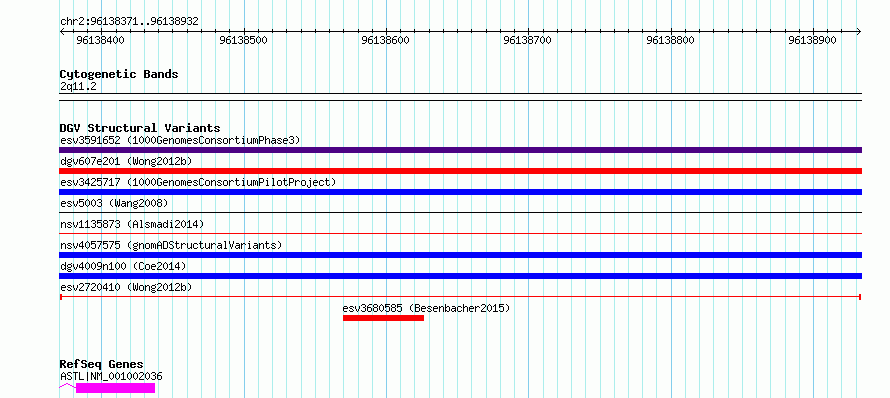Screen dimensions: 890x398
Task: Open the esv3591652 (1000GenomesConsortiumPhase3) label
Action: (180, 140)
